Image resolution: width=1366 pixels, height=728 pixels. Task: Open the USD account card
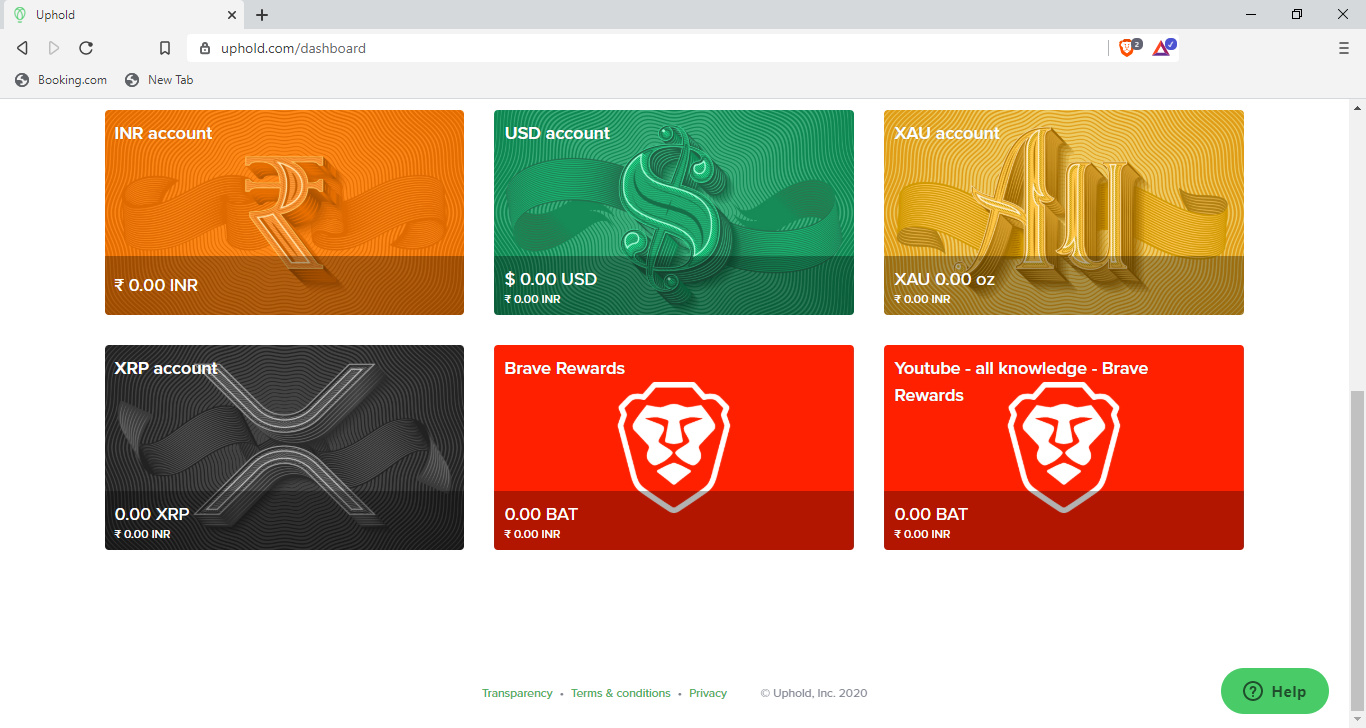pos(674,212)
